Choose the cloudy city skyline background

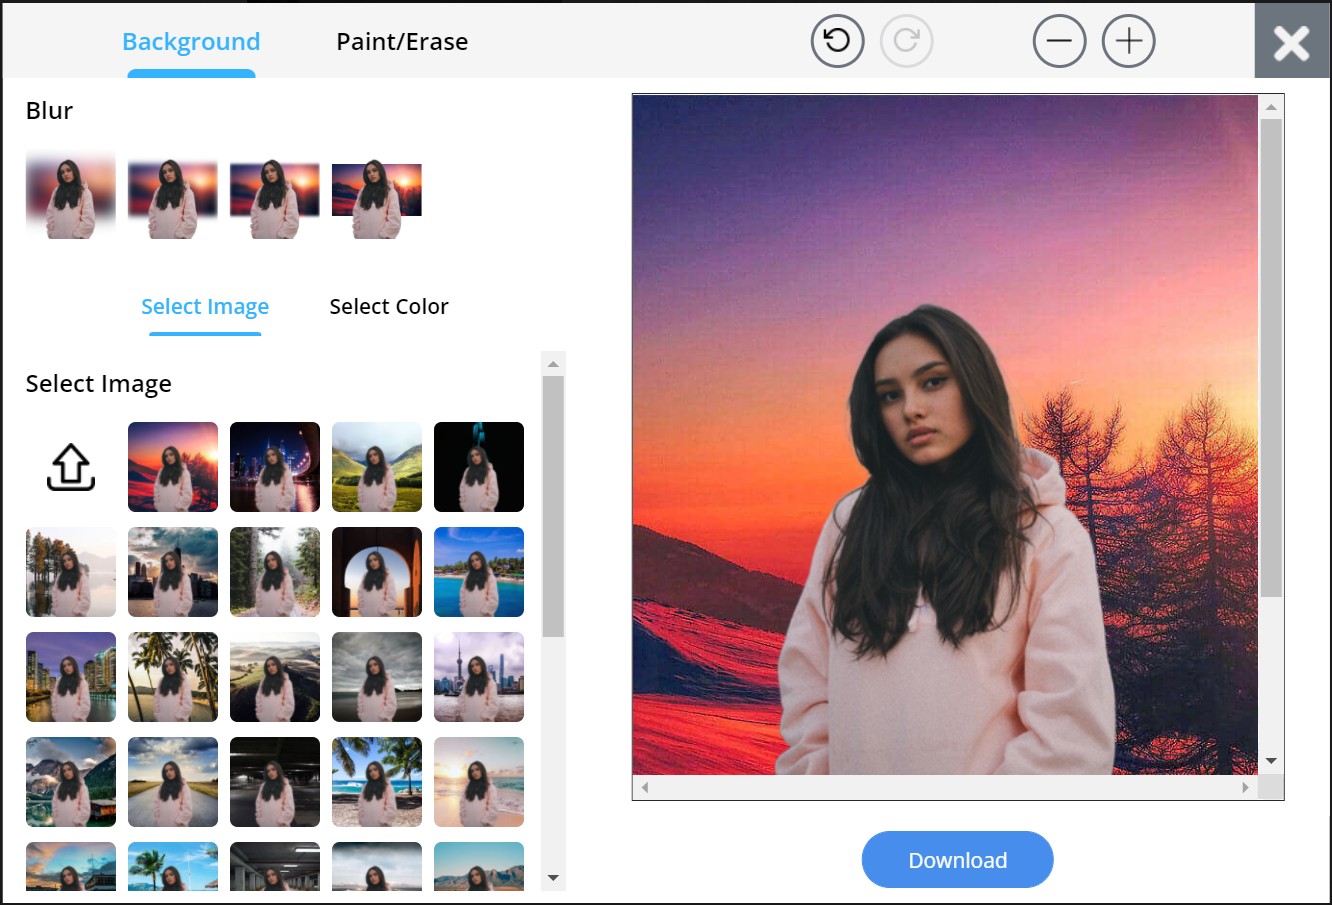[x=173, y=572]
